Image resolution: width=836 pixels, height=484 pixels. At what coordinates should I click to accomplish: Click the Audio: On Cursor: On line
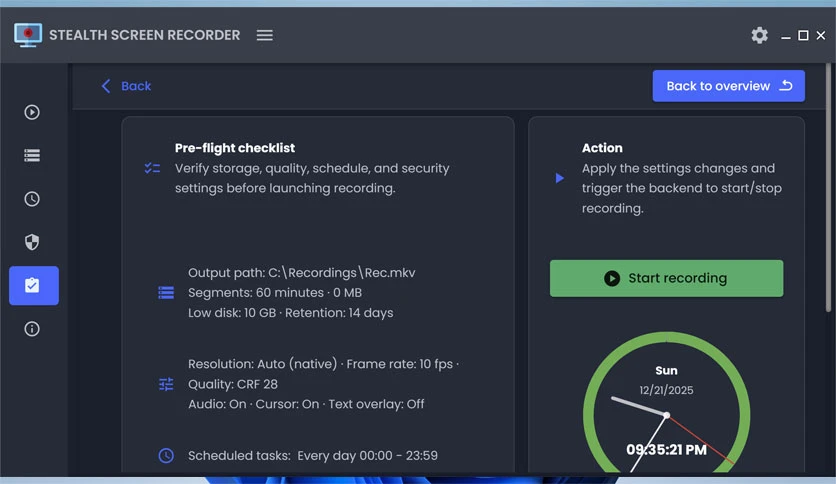(x=306, y=404)
